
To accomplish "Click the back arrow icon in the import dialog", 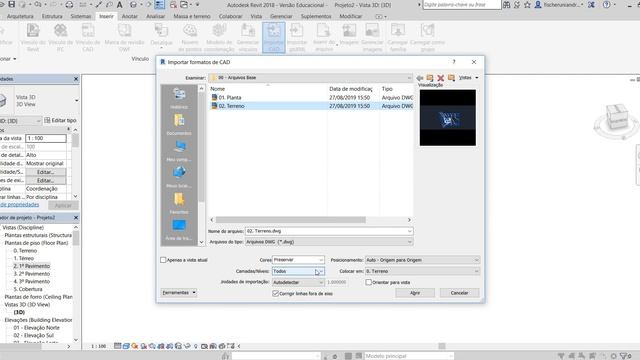I will click(x=420, y=78).
